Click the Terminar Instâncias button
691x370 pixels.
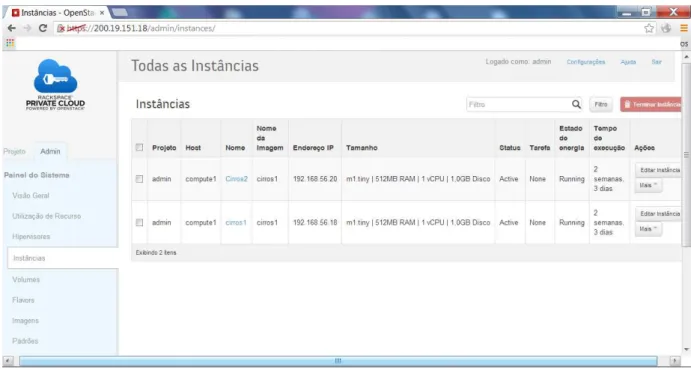point(652,104)
